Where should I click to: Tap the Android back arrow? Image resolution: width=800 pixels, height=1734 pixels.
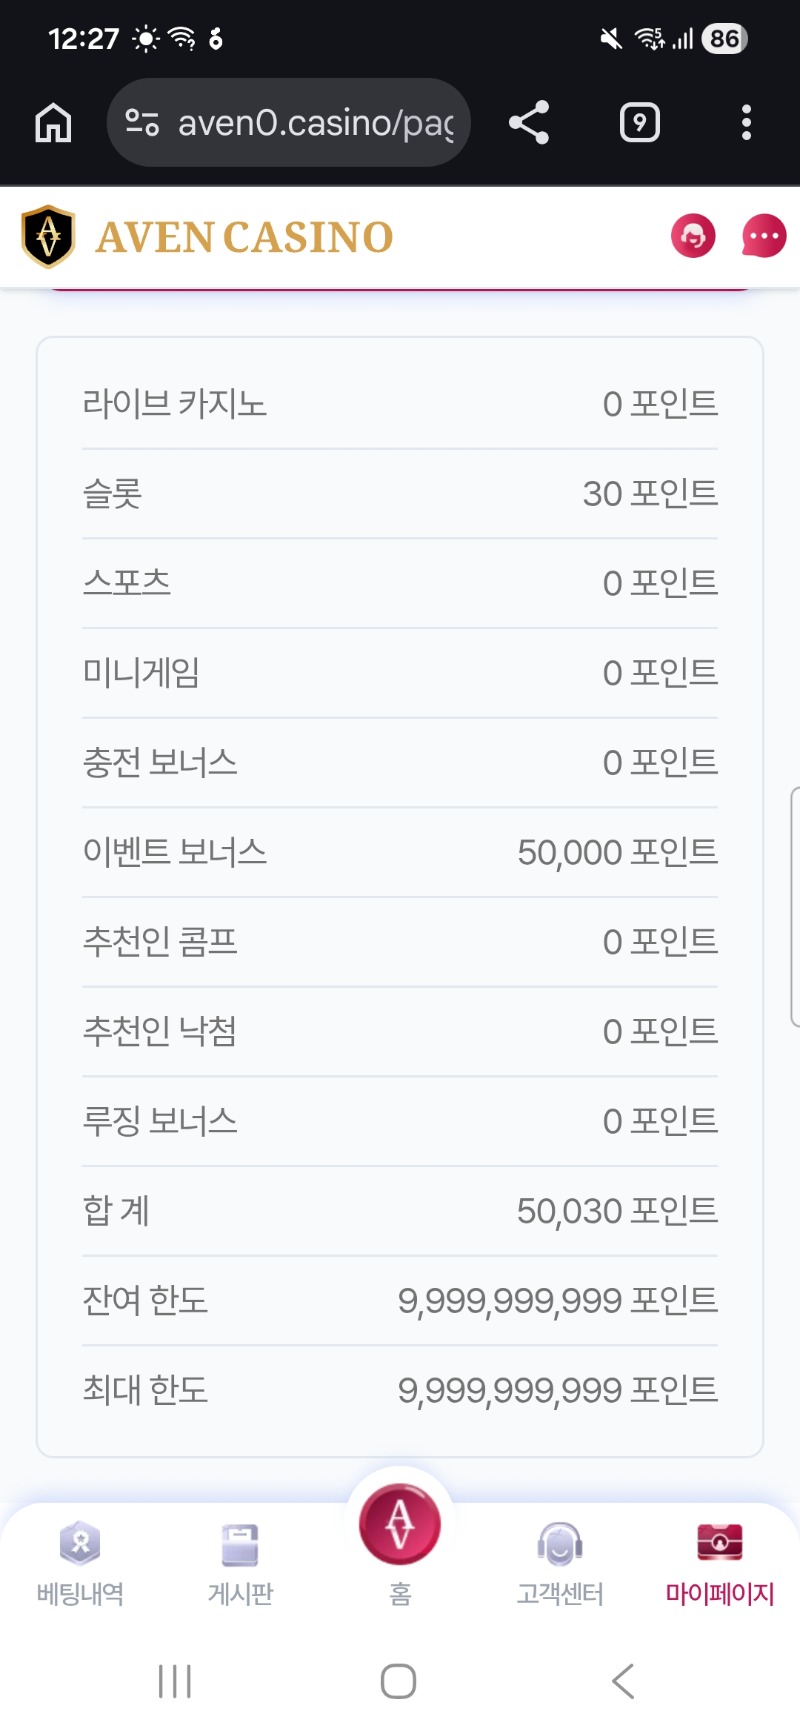[623, 1681]
